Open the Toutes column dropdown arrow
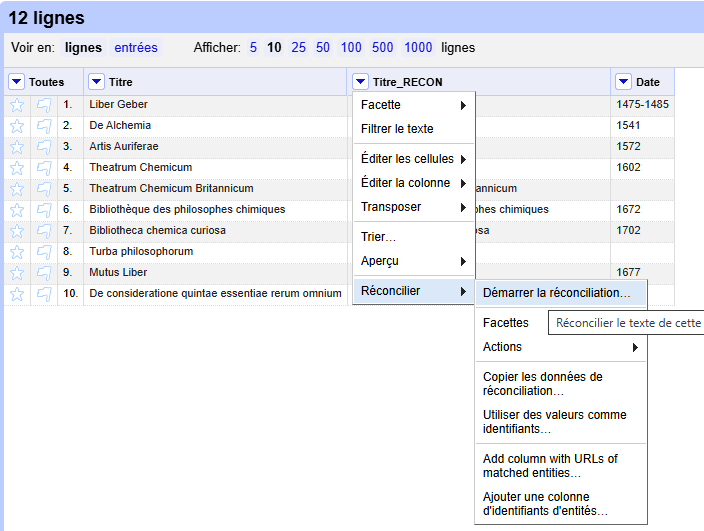Screen dimensions: 704x531 17,82
